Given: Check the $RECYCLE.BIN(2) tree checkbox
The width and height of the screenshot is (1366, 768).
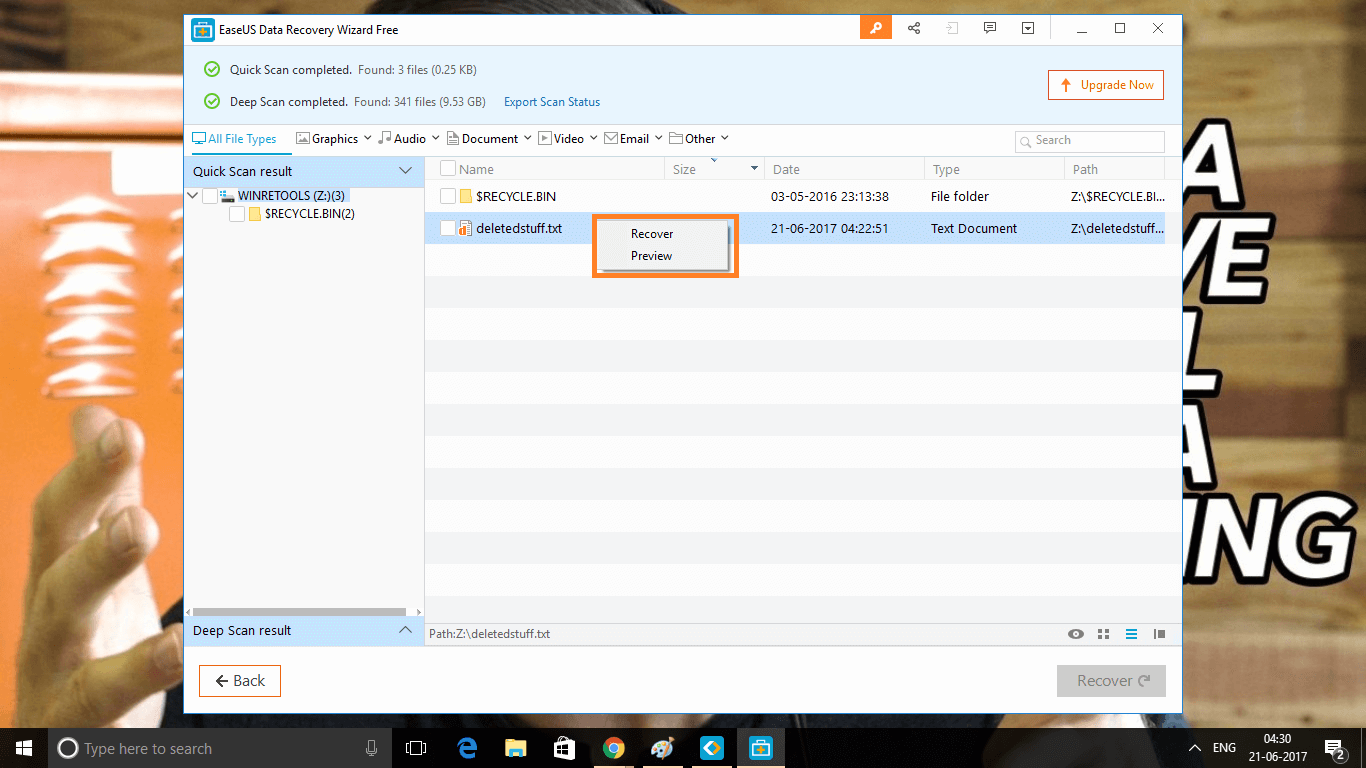Looking at the screenshot, I should (237, 214).
